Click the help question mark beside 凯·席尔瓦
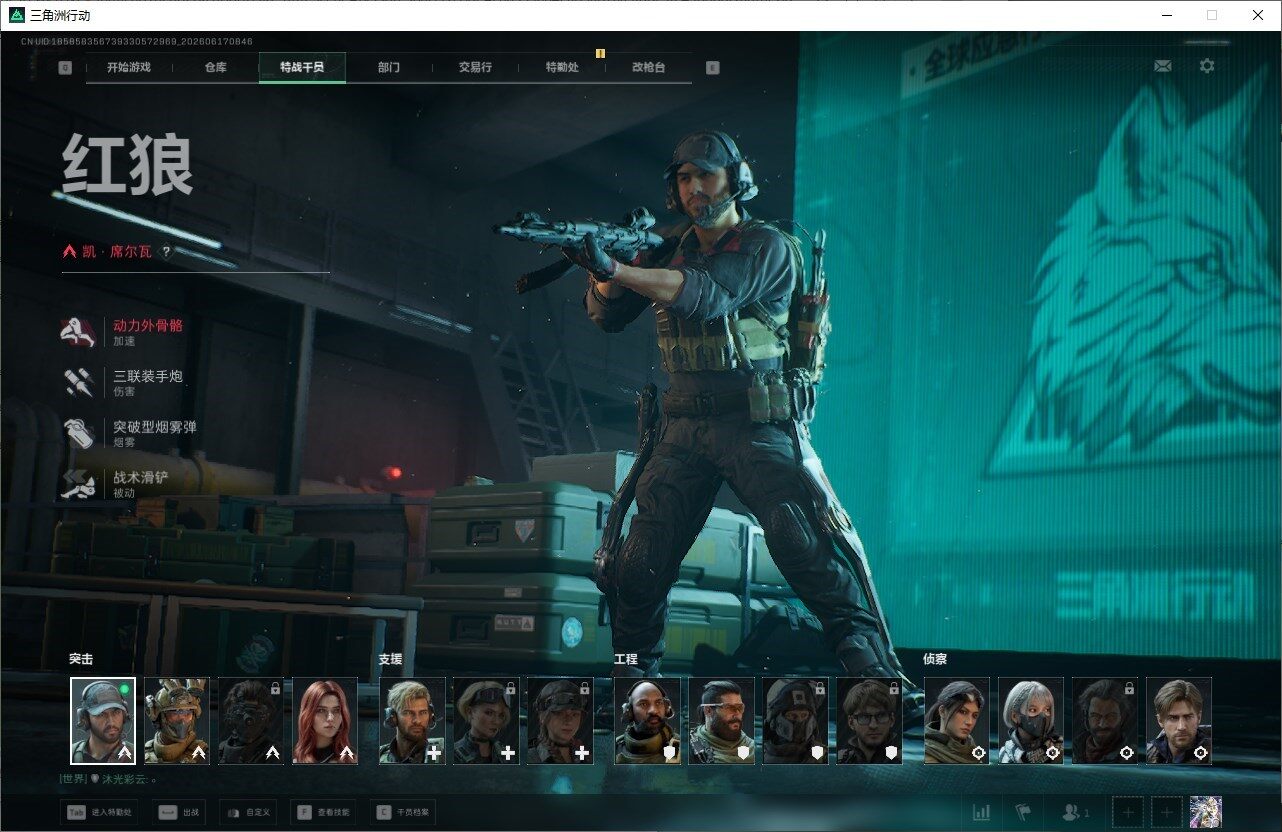Viewport: 1282px width, 832px height. pyautogui.click(x=167, y=252)
